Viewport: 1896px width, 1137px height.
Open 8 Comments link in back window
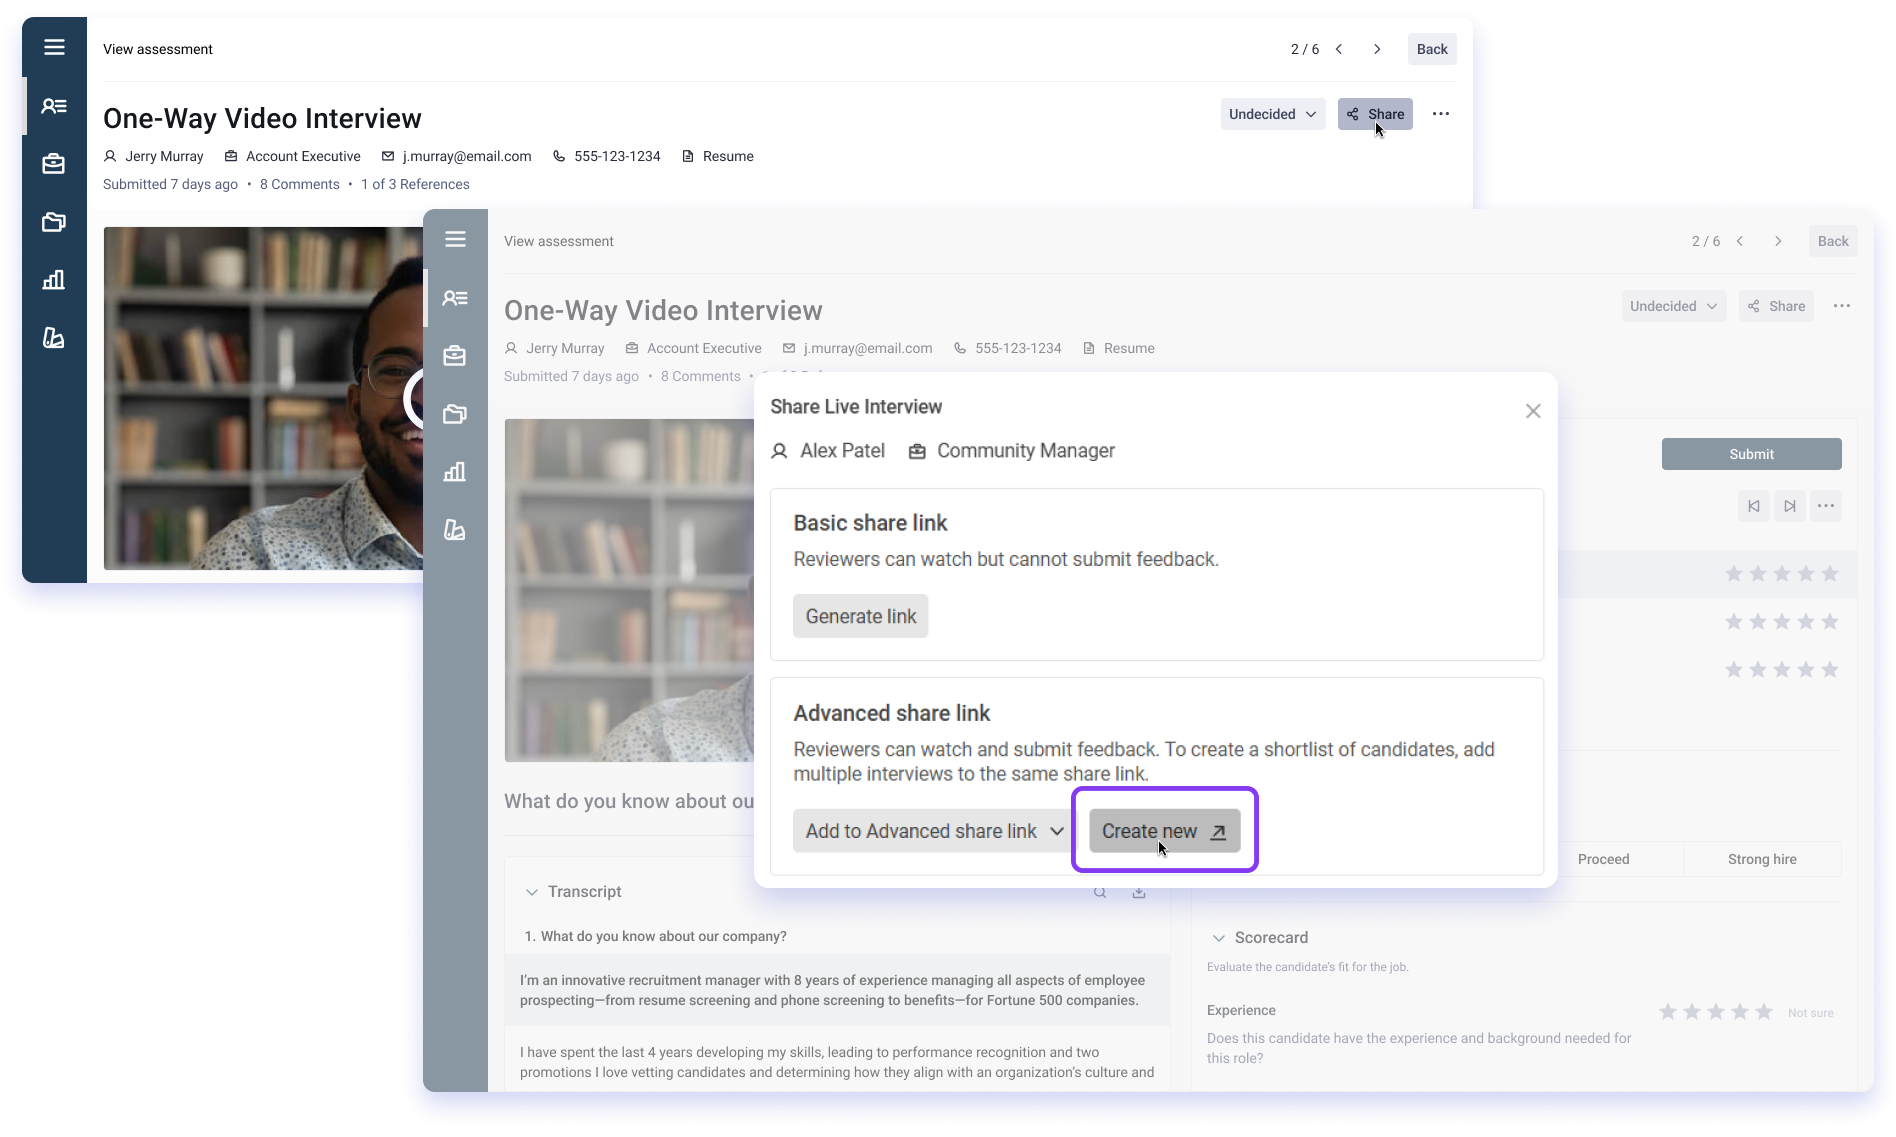pos(300,184)
